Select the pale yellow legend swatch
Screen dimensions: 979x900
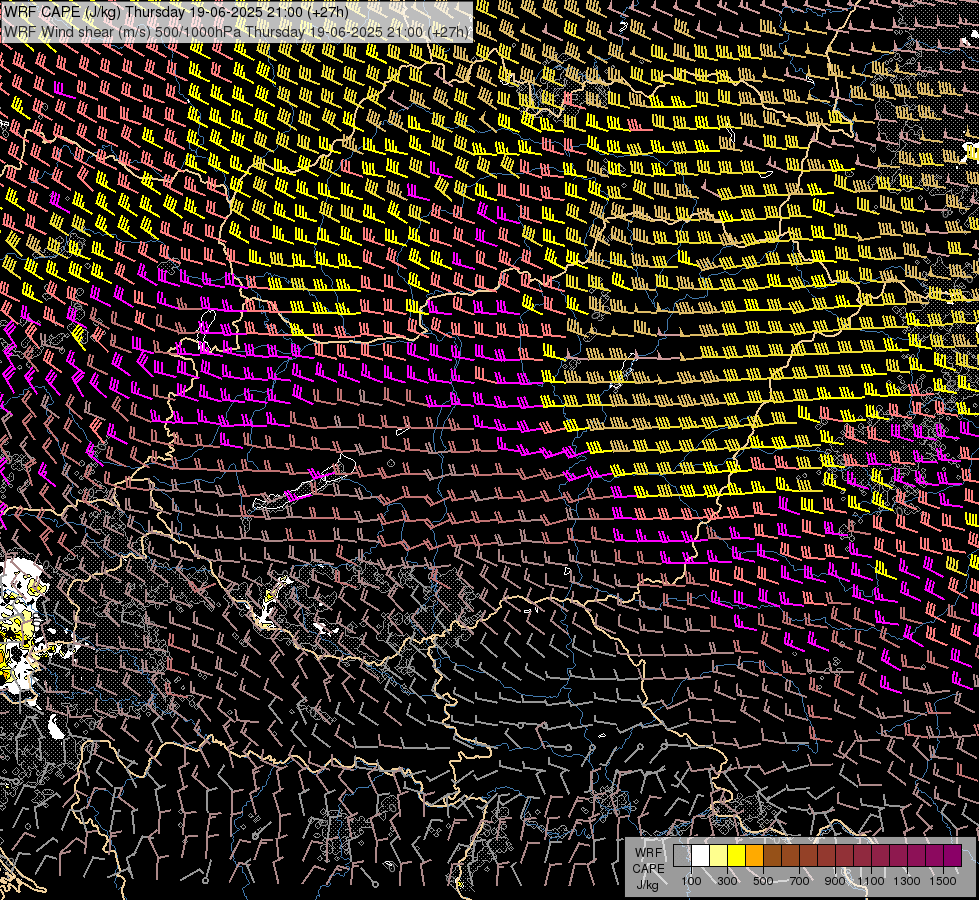(719, 855)
